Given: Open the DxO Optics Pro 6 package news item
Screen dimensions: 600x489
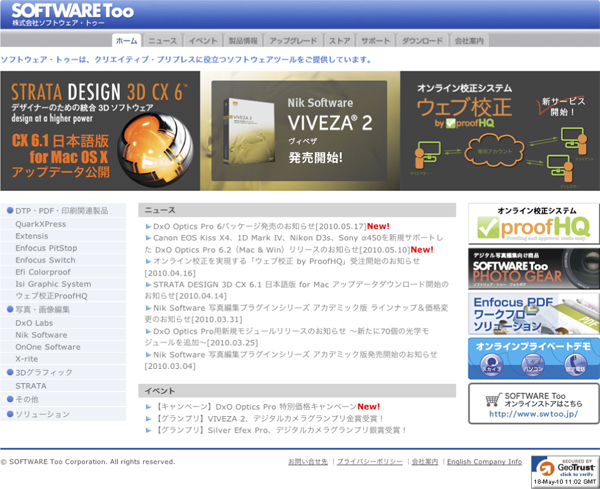Looking at the screenshot, I should click(x=260, y=227).
